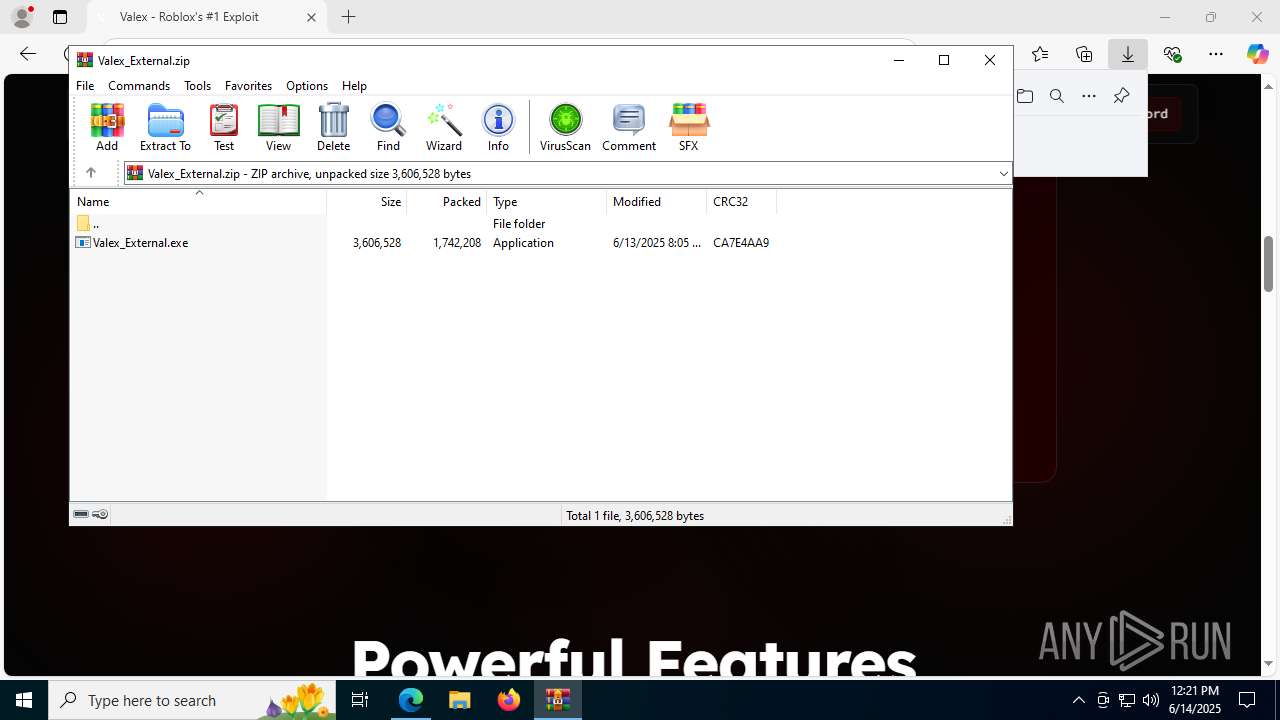Go back in Edge browser
The image size is (1280, 720).
coord(28,54)
